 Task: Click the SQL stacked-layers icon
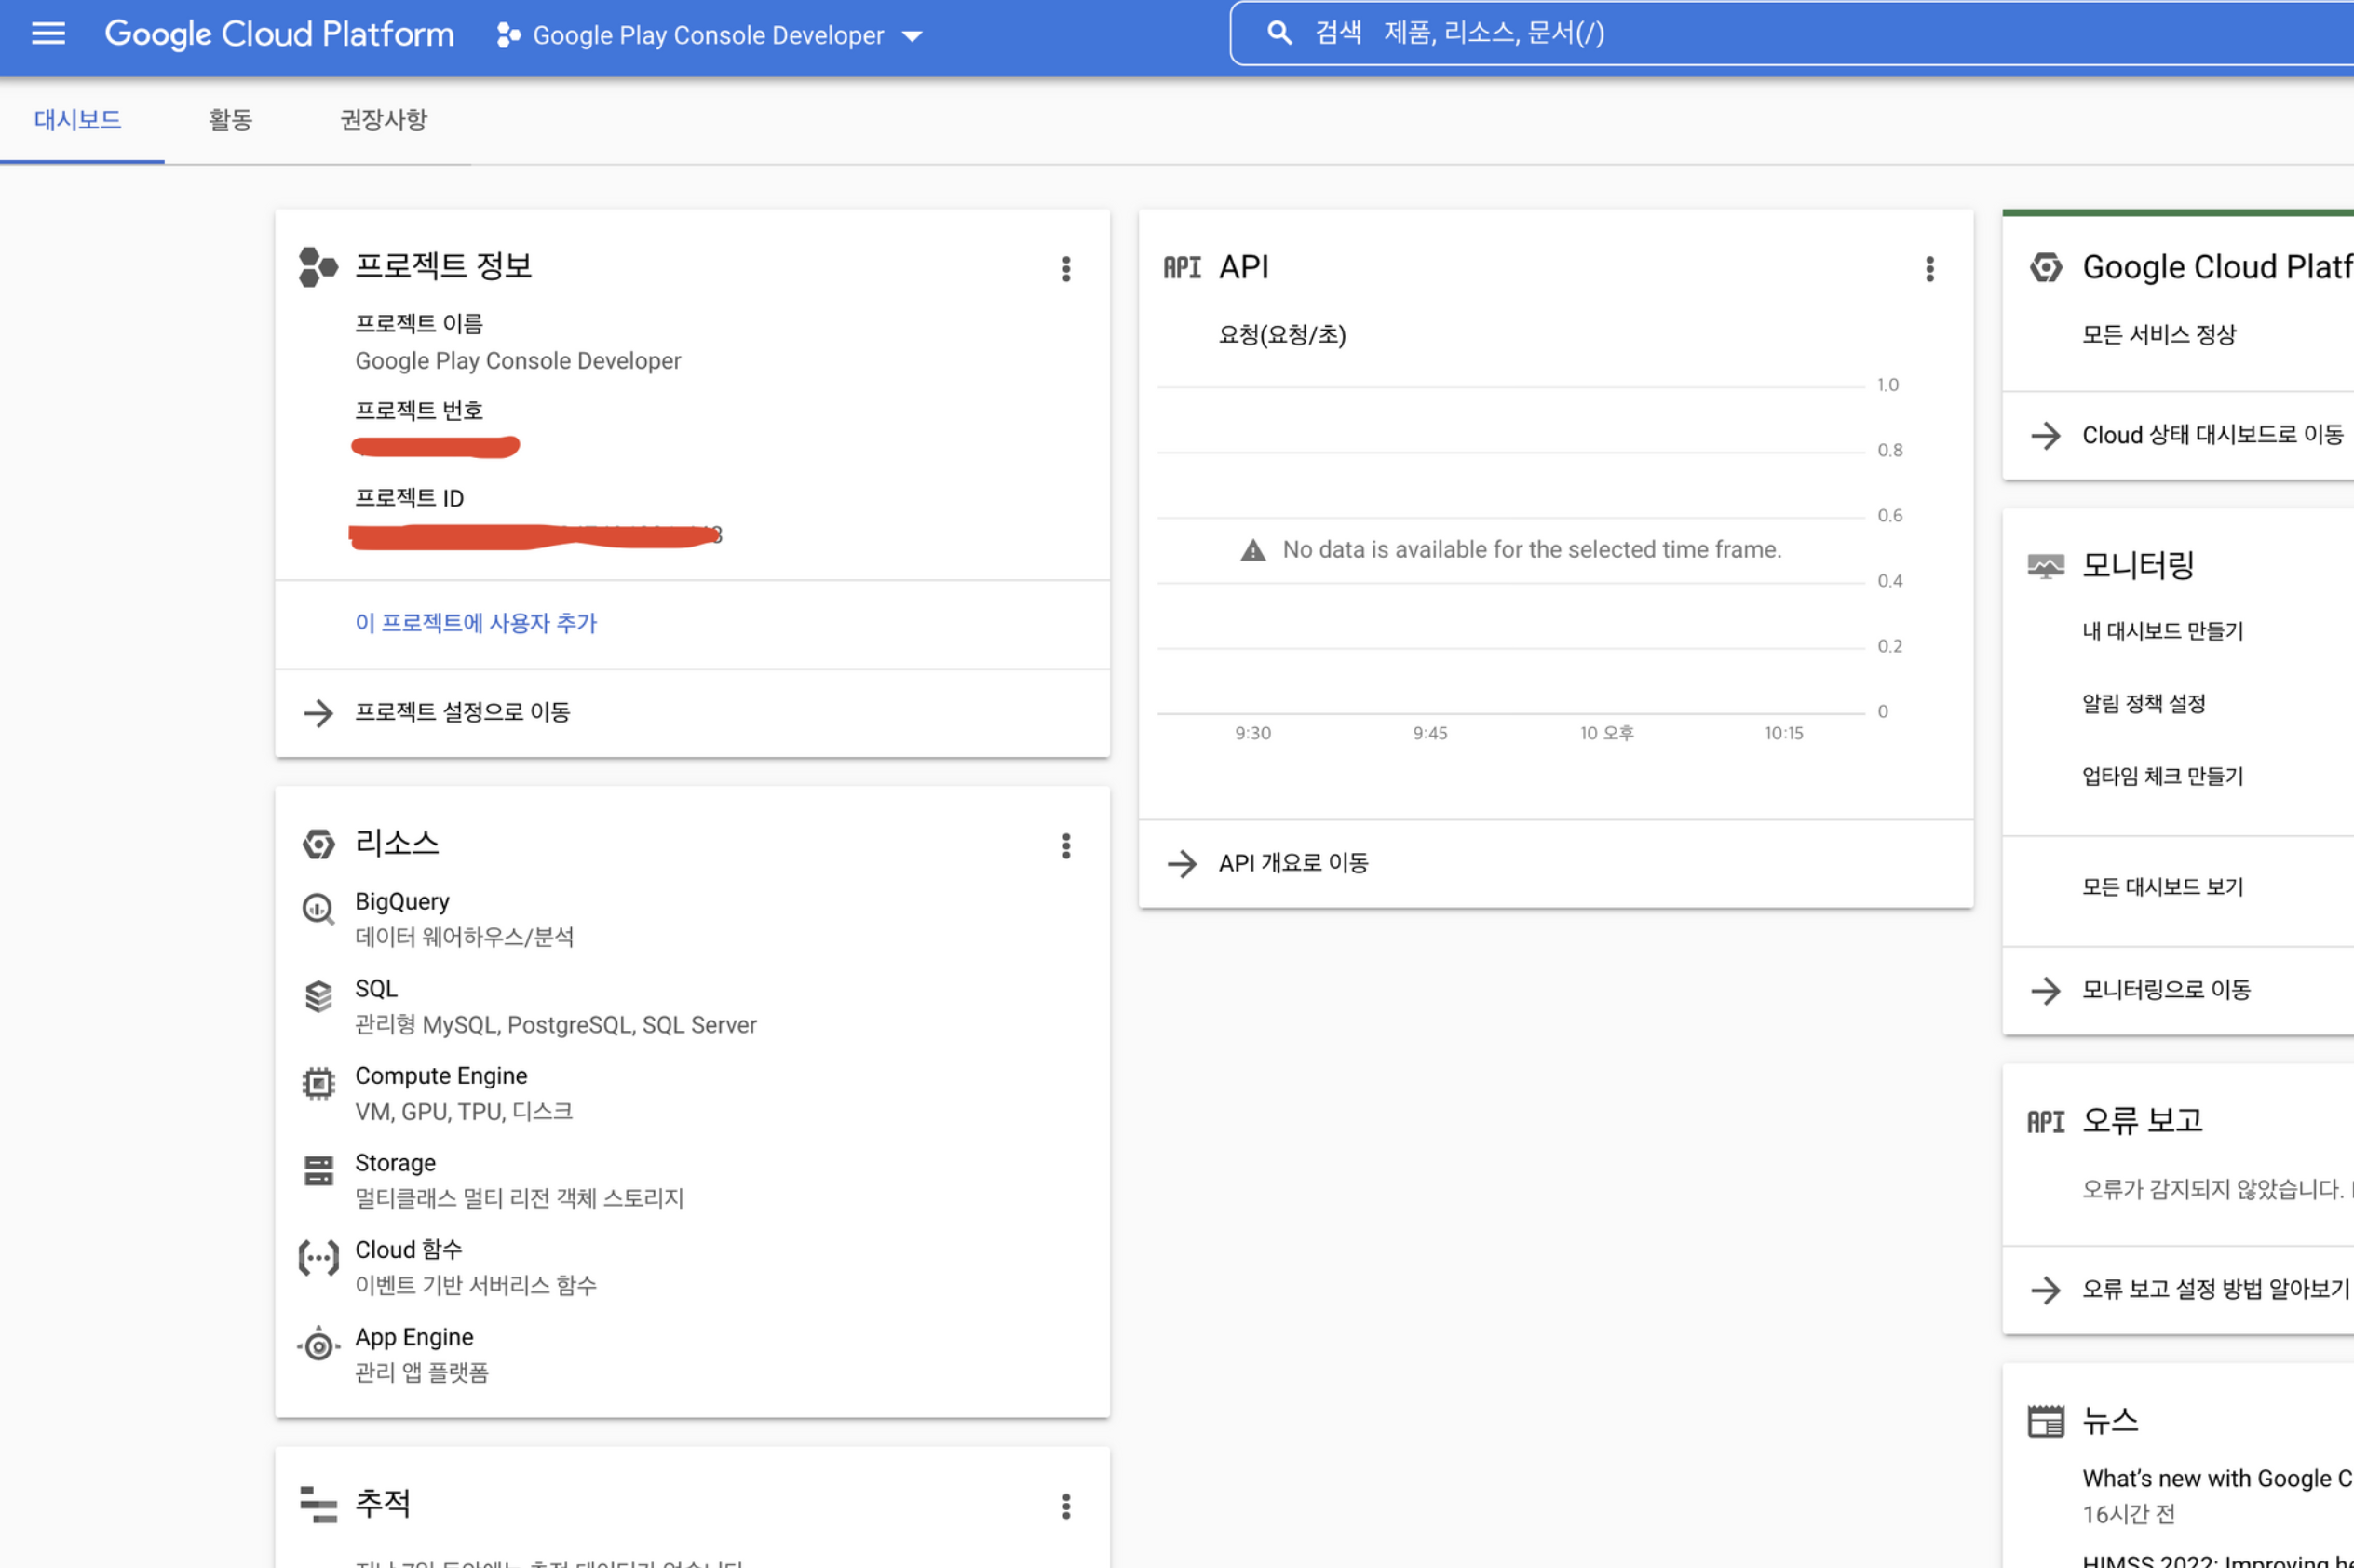tap(318, 996)
